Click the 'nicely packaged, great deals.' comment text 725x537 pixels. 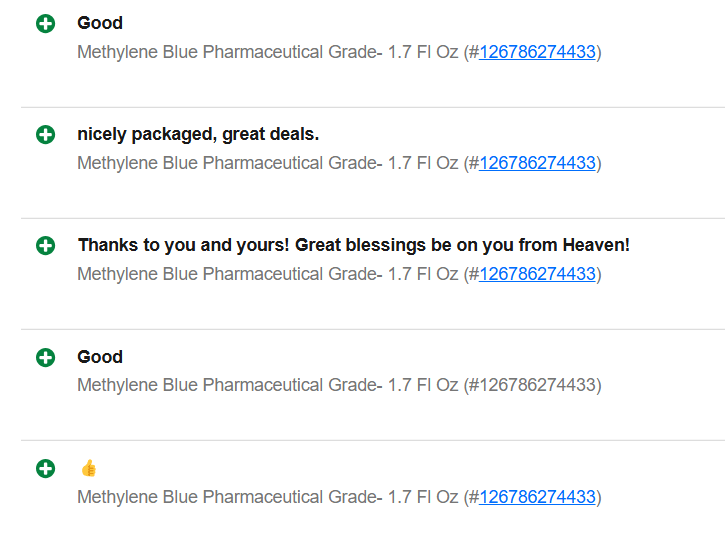pos(198,134)
